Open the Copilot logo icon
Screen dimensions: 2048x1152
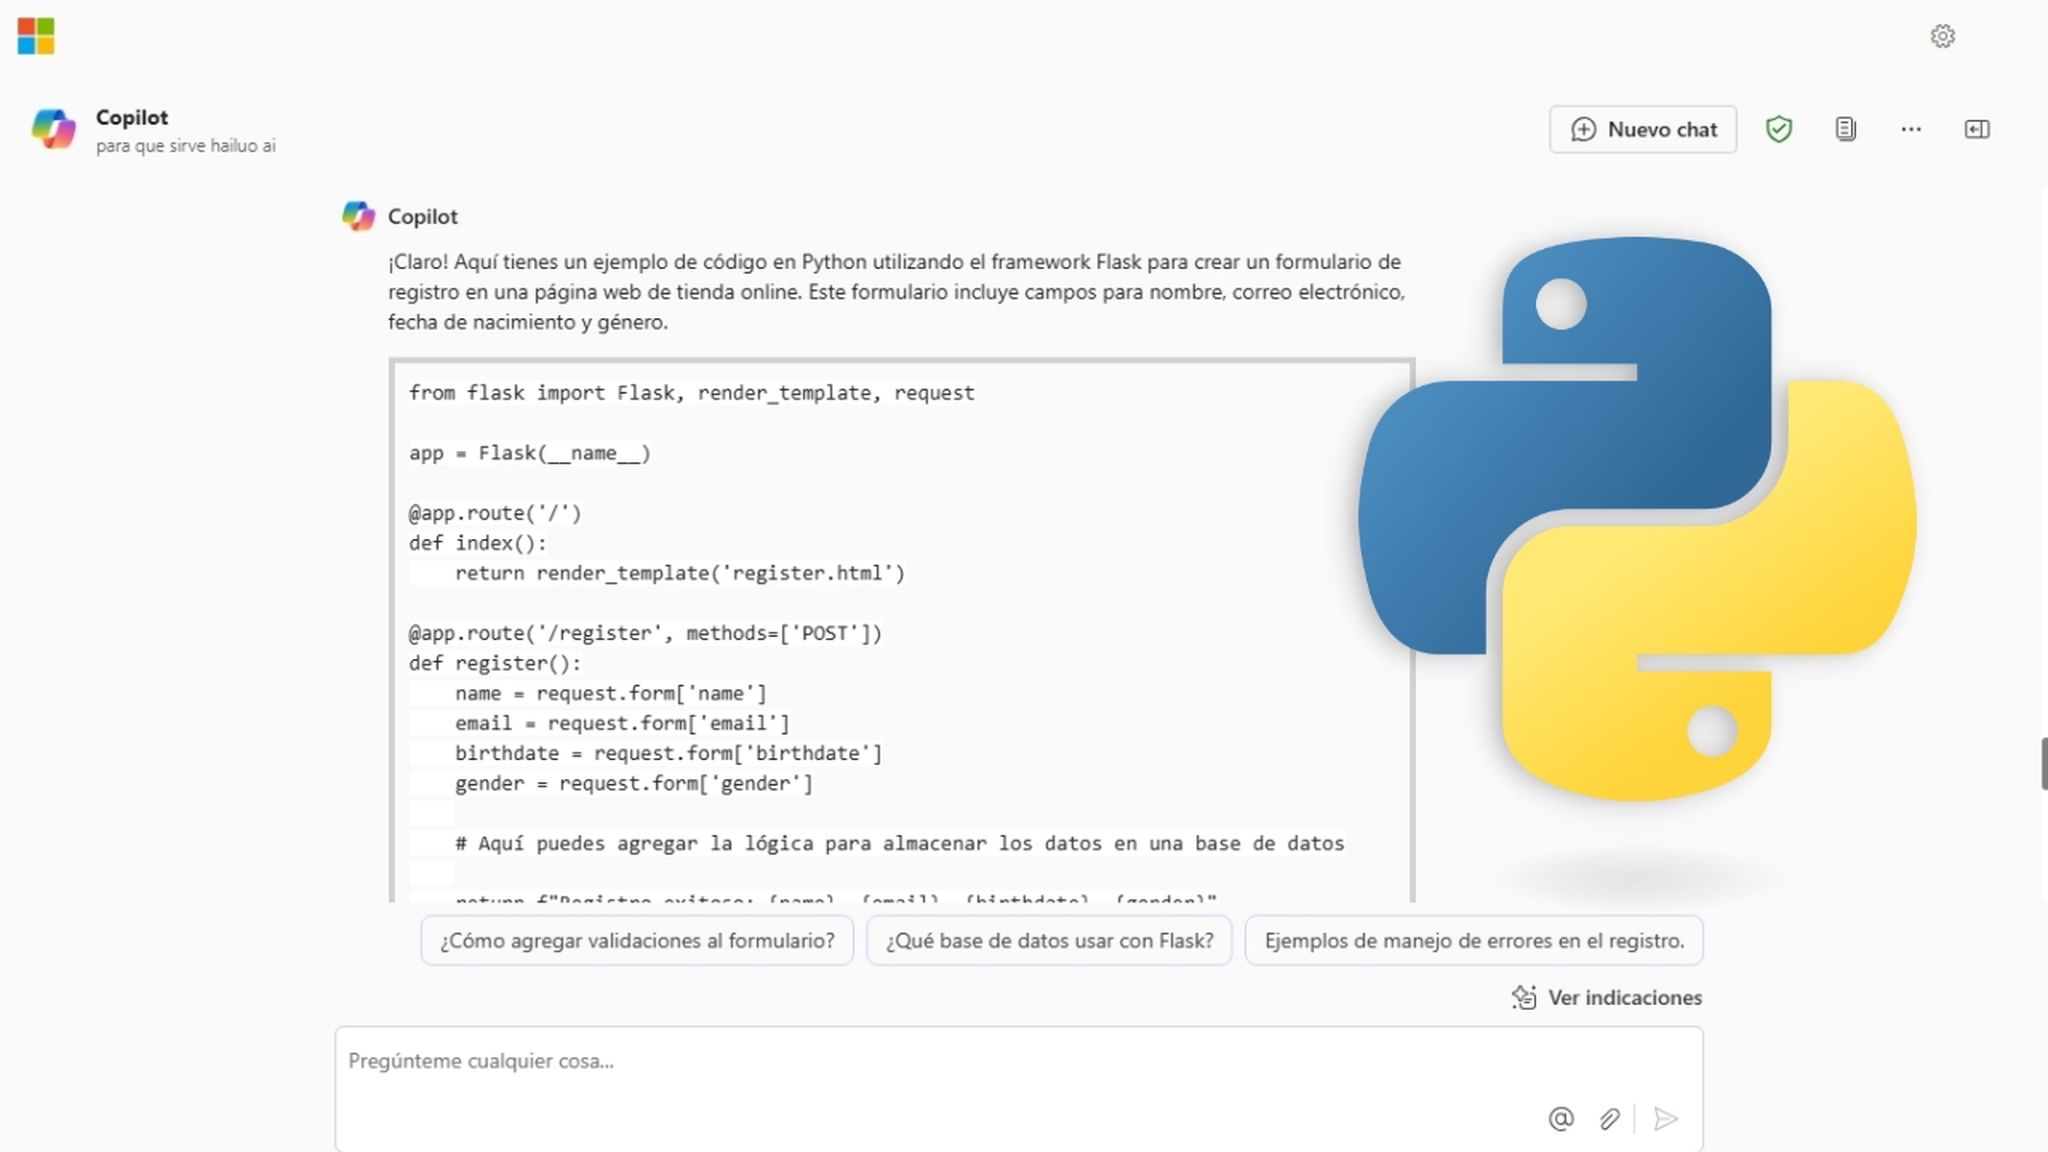tap(54, 129)
